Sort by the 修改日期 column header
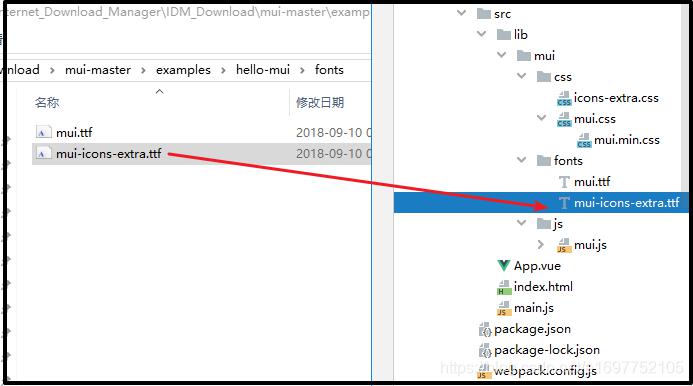Image resolution: width=693 pixels, height=386 pixels. 320,103
